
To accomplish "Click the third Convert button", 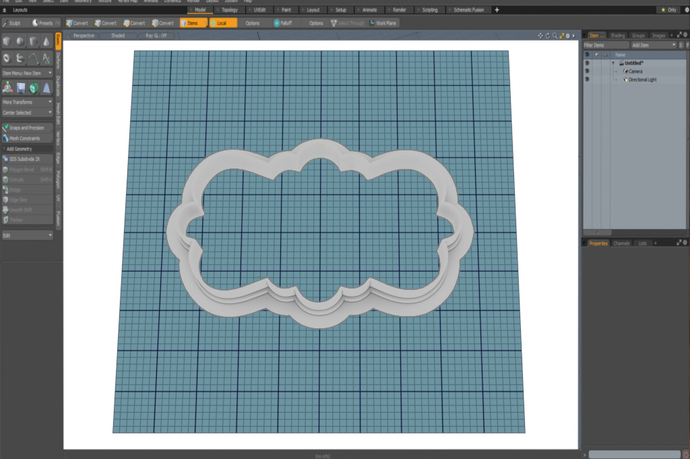I will click(x=135, y=23).
